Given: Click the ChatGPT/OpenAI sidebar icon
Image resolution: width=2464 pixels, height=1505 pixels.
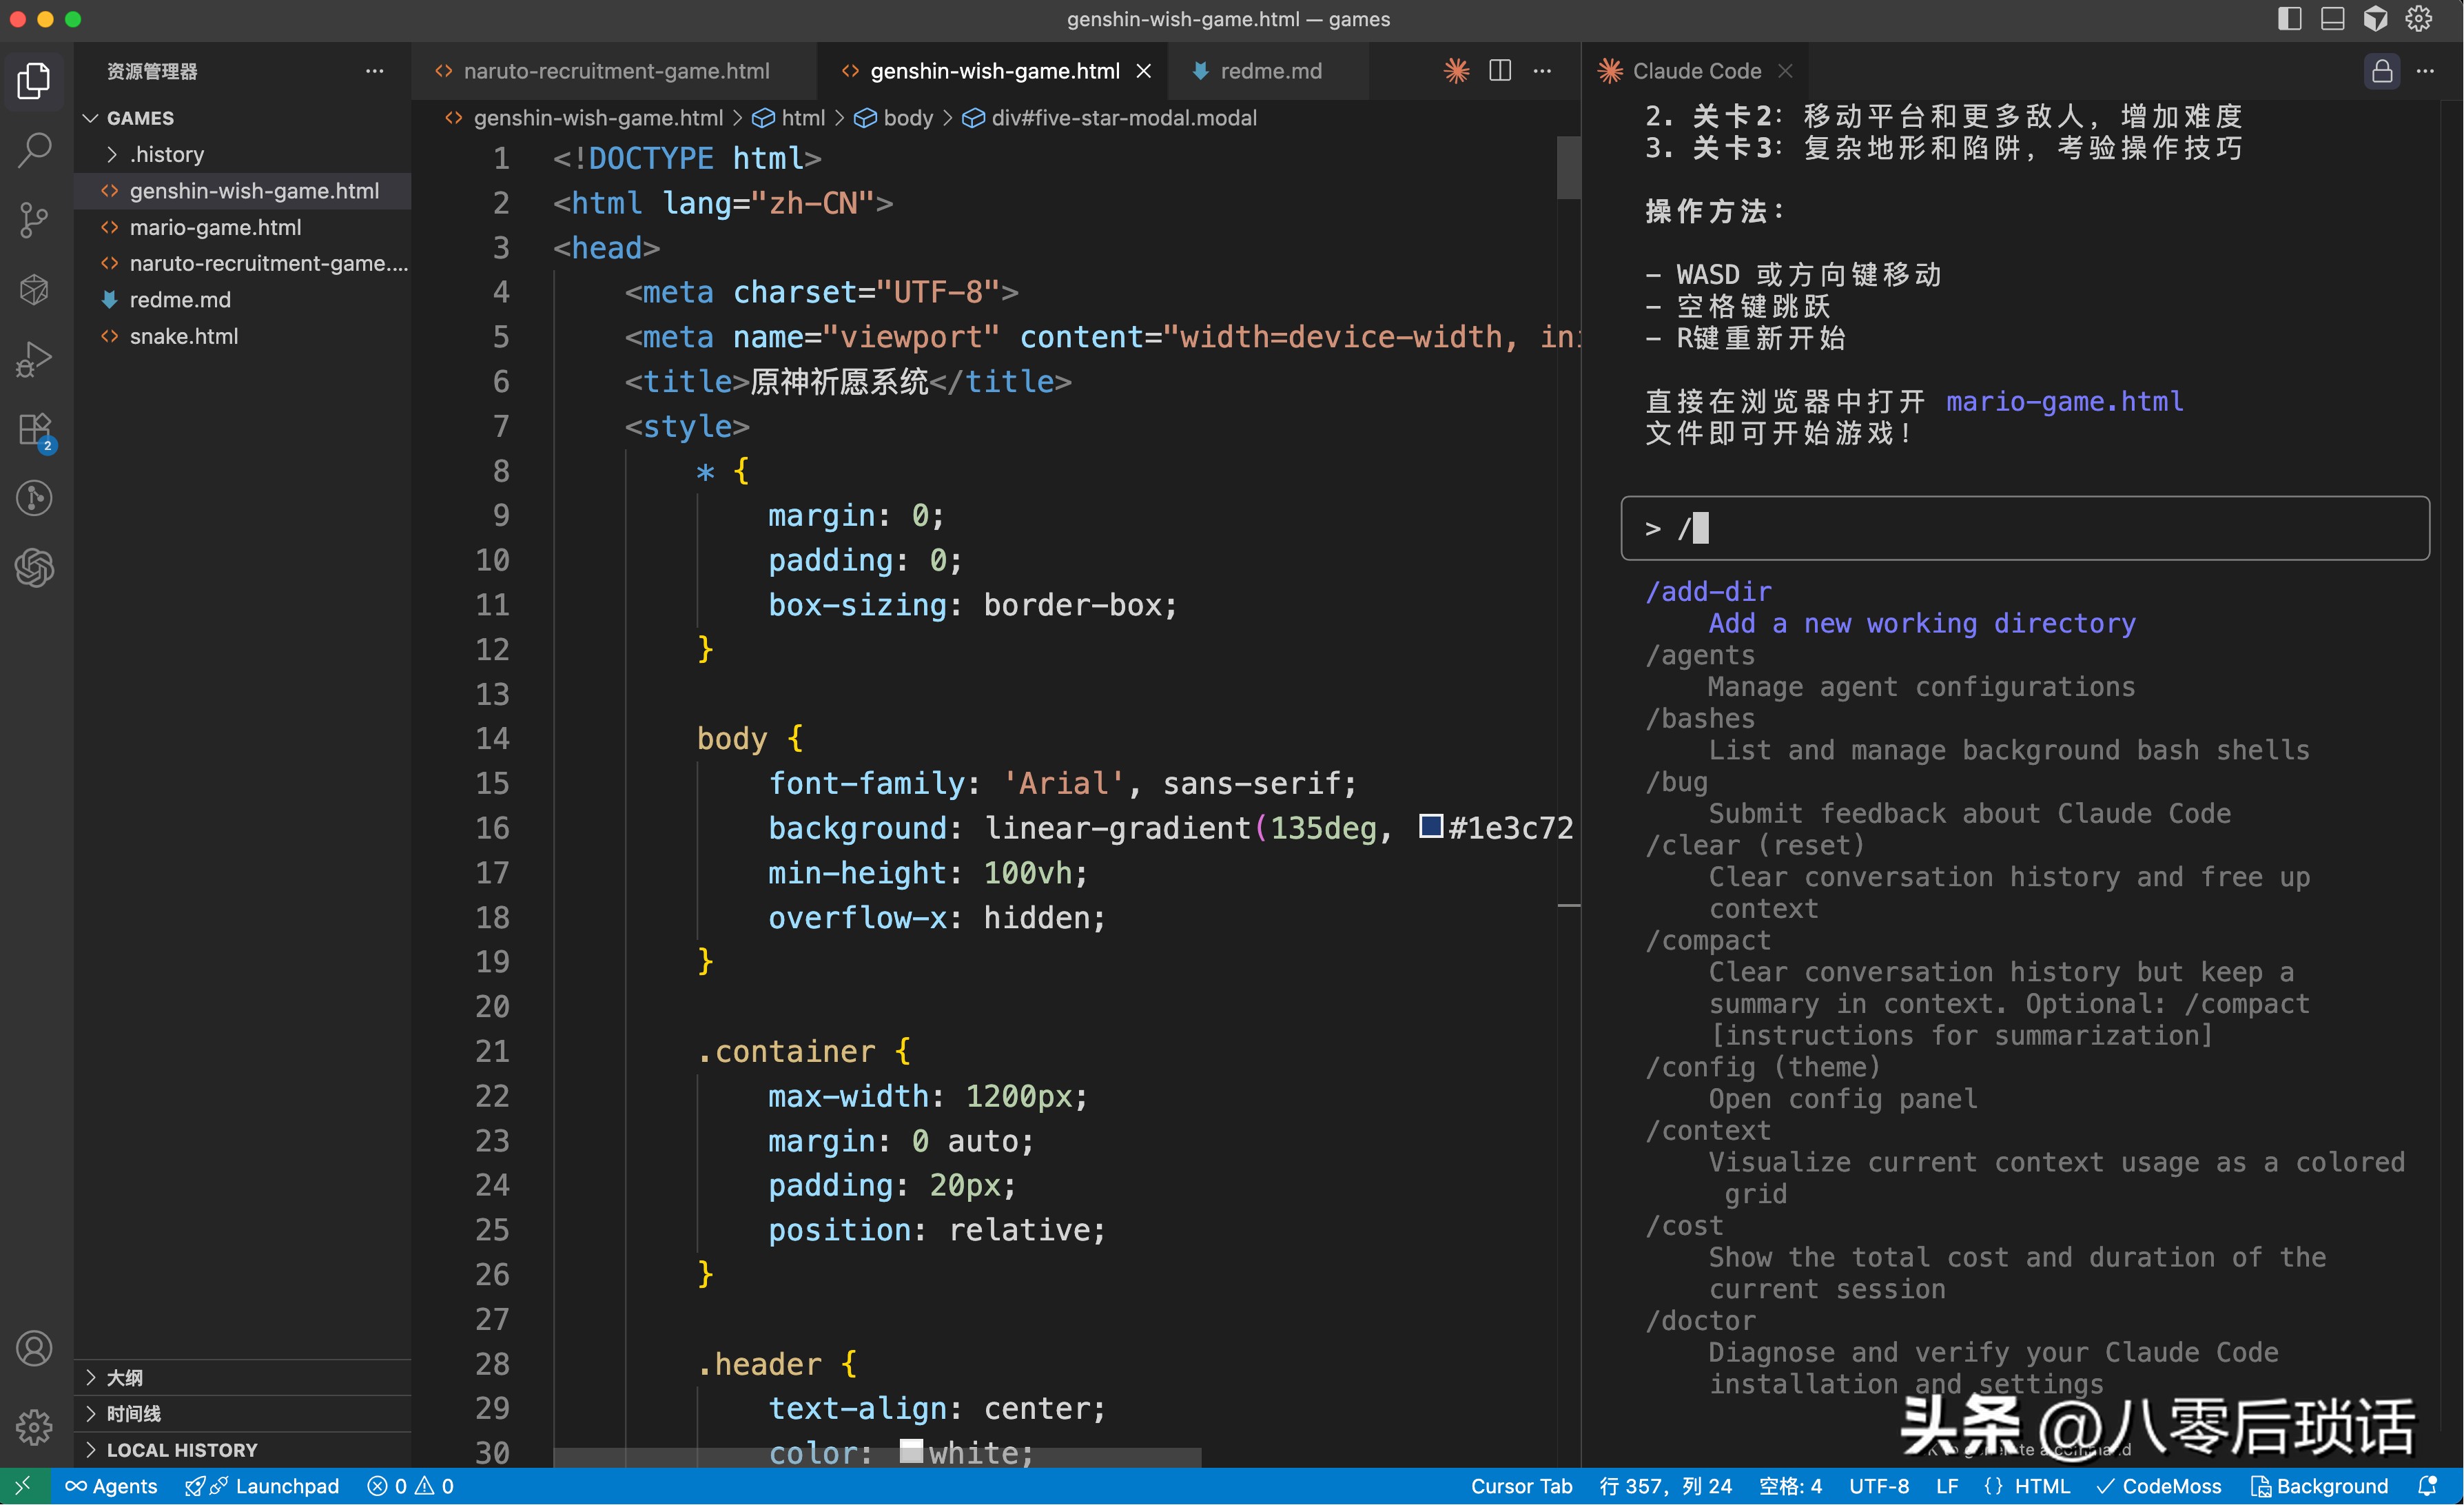Looking at the screenshot, I should point(35,568).
